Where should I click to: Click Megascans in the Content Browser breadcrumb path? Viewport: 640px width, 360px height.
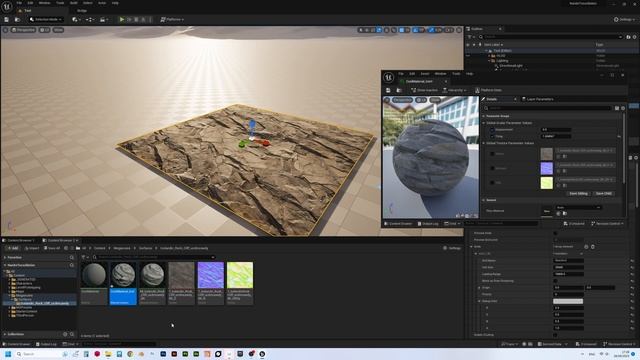(122, 248)
